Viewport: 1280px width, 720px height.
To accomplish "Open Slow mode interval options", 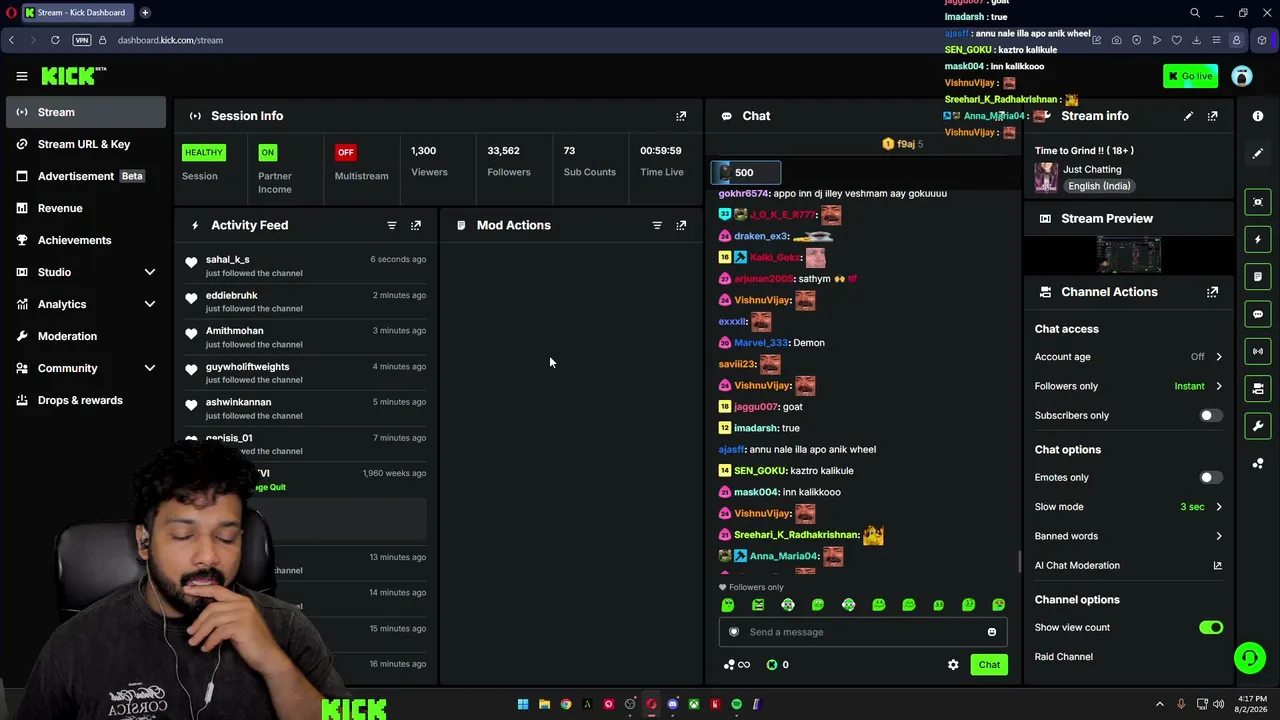I will (x=1128, y=507).
